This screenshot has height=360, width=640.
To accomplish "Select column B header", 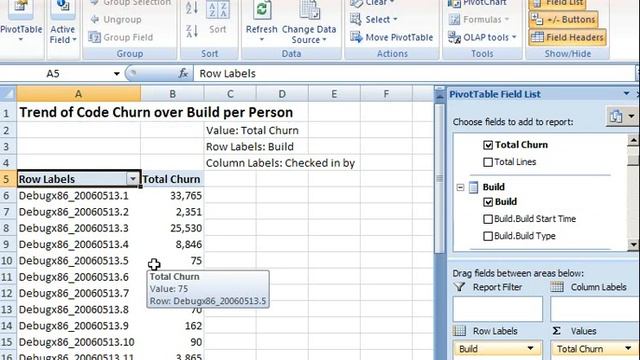I will (x=172, y=94).
